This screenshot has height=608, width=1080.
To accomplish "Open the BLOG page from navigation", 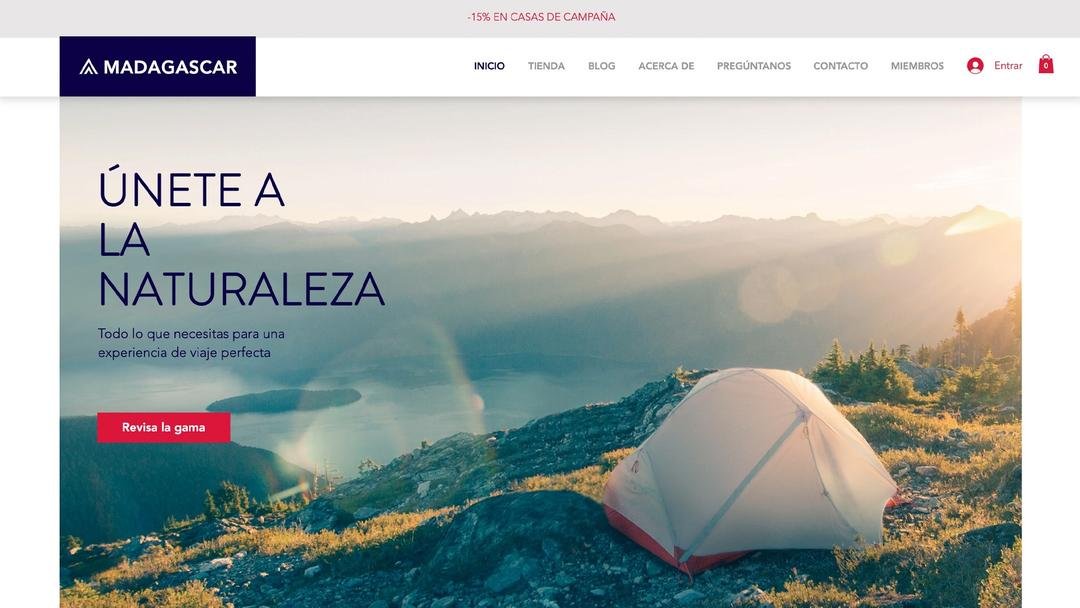I will point(601,66).
